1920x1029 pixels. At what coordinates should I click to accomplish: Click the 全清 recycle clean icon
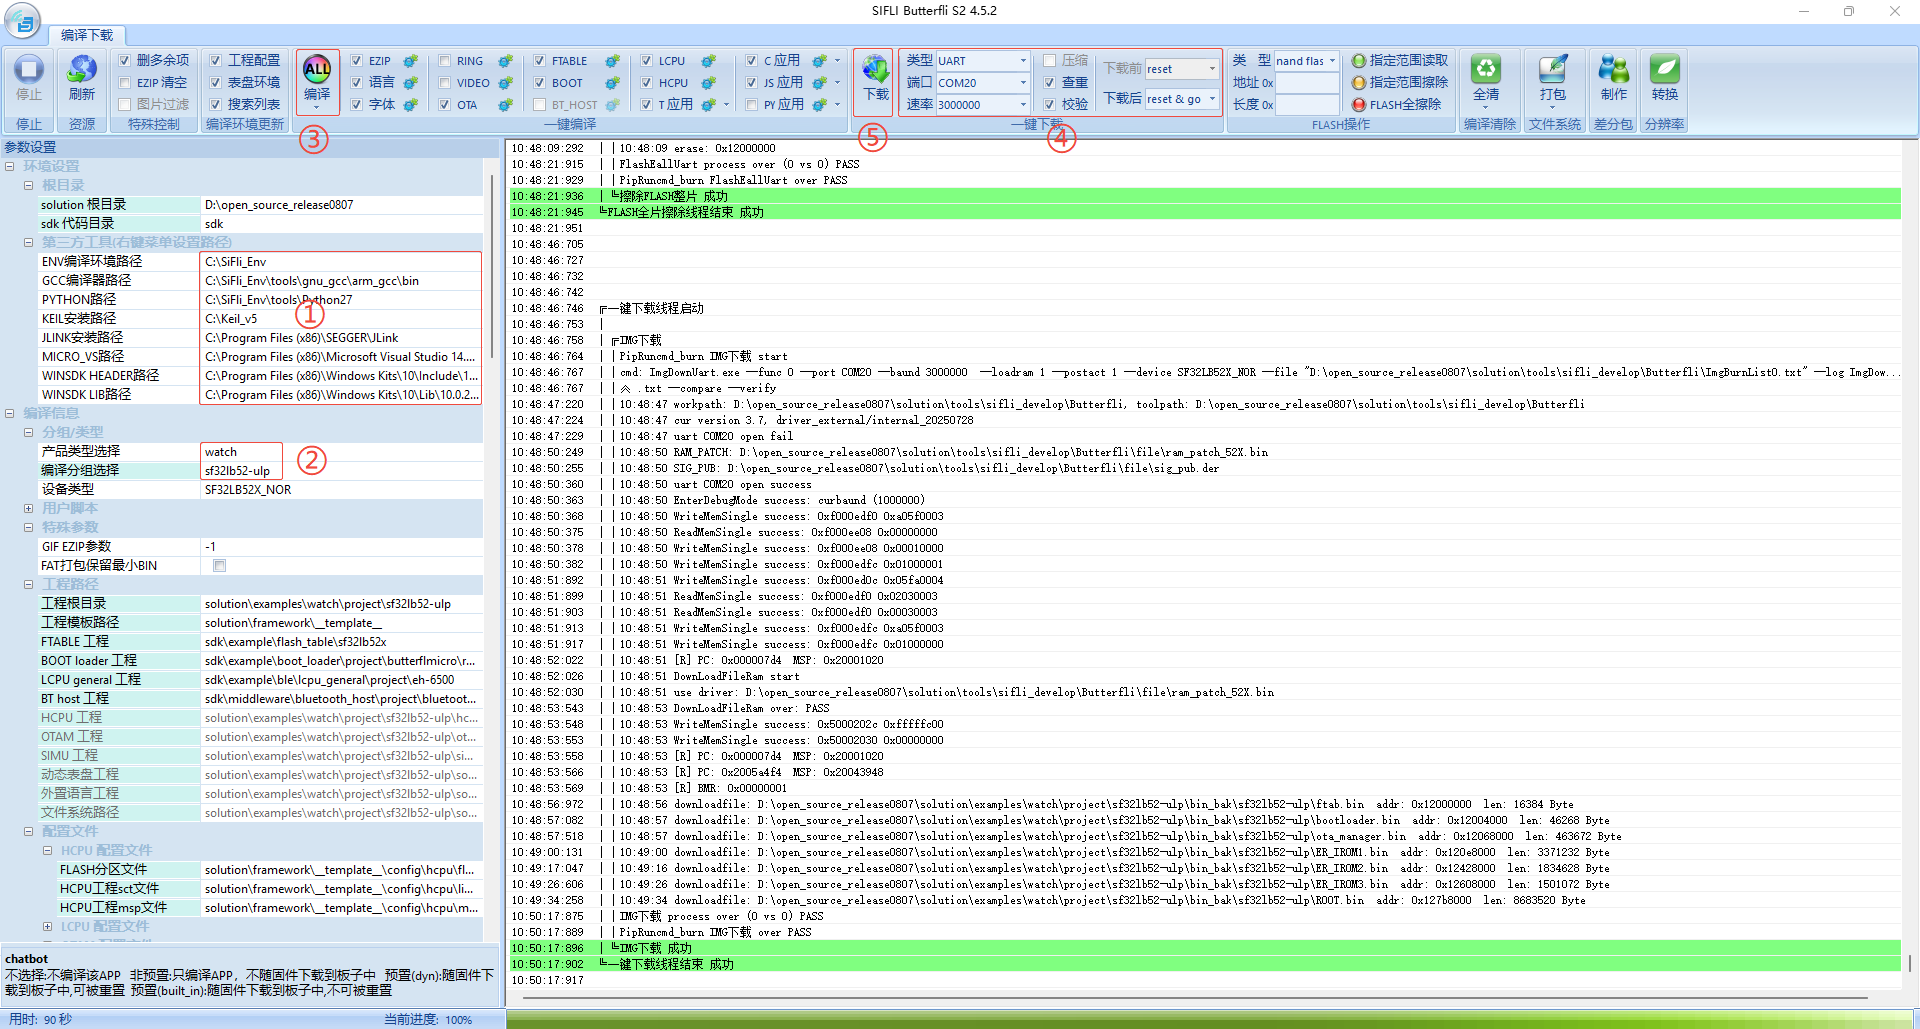click(x=1486, y=70)
